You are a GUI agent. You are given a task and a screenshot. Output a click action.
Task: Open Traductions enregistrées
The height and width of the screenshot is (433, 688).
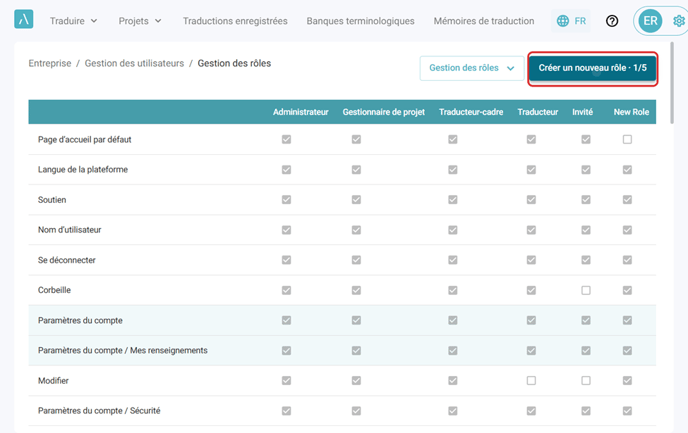235,21
